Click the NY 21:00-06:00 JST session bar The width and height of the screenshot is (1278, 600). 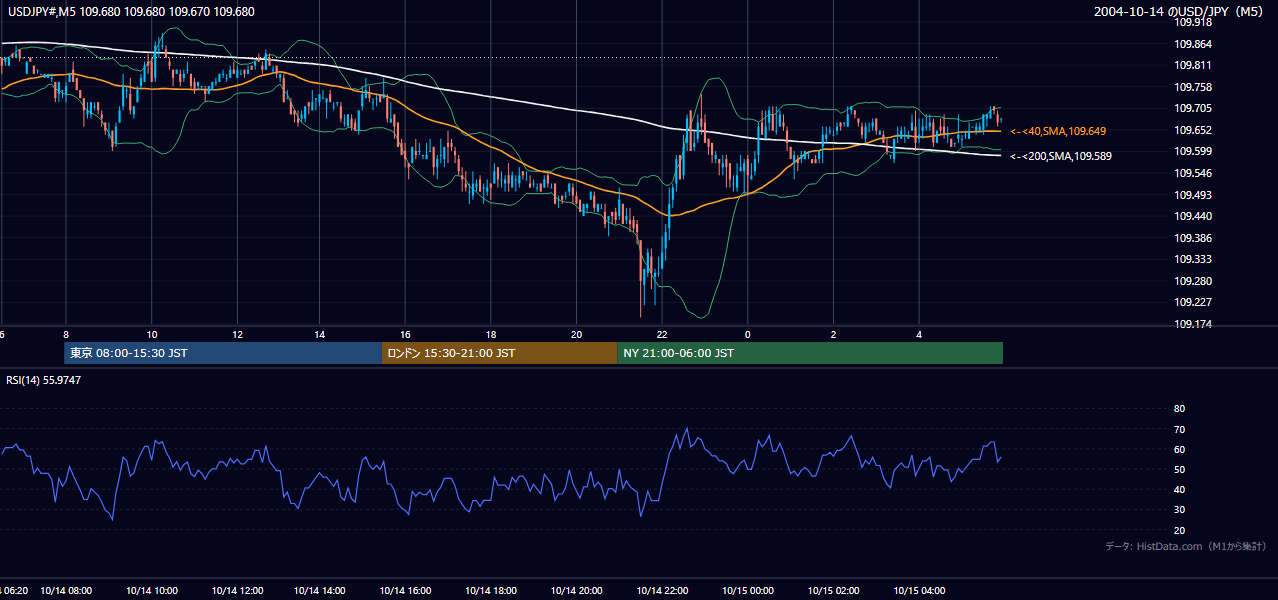810,353
